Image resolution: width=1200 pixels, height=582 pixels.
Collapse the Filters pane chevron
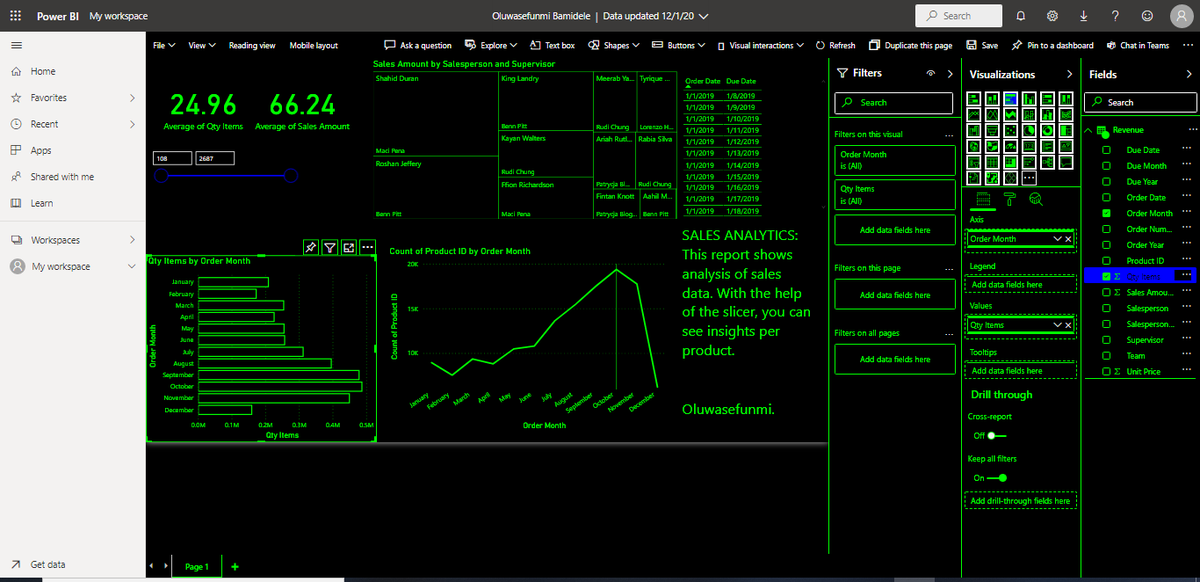[949, 74]
